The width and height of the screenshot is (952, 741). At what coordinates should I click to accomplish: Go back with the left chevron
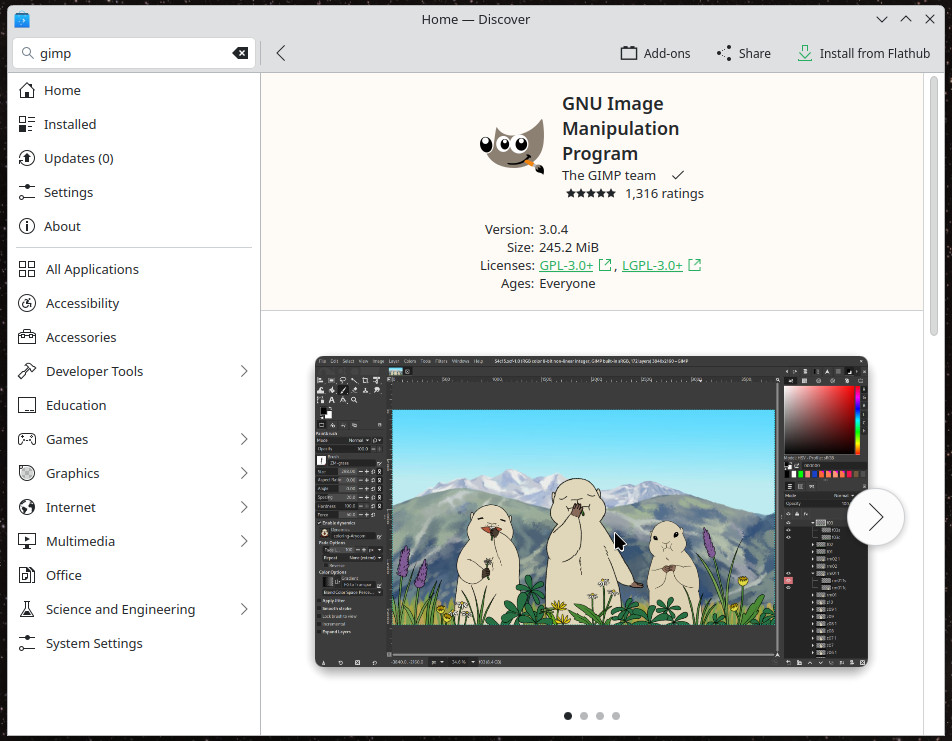[x=280, y=53]
